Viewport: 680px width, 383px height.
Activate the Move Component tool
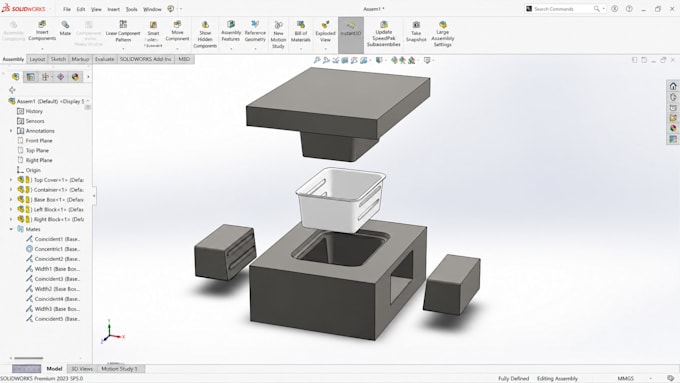[x=177, y=30]
